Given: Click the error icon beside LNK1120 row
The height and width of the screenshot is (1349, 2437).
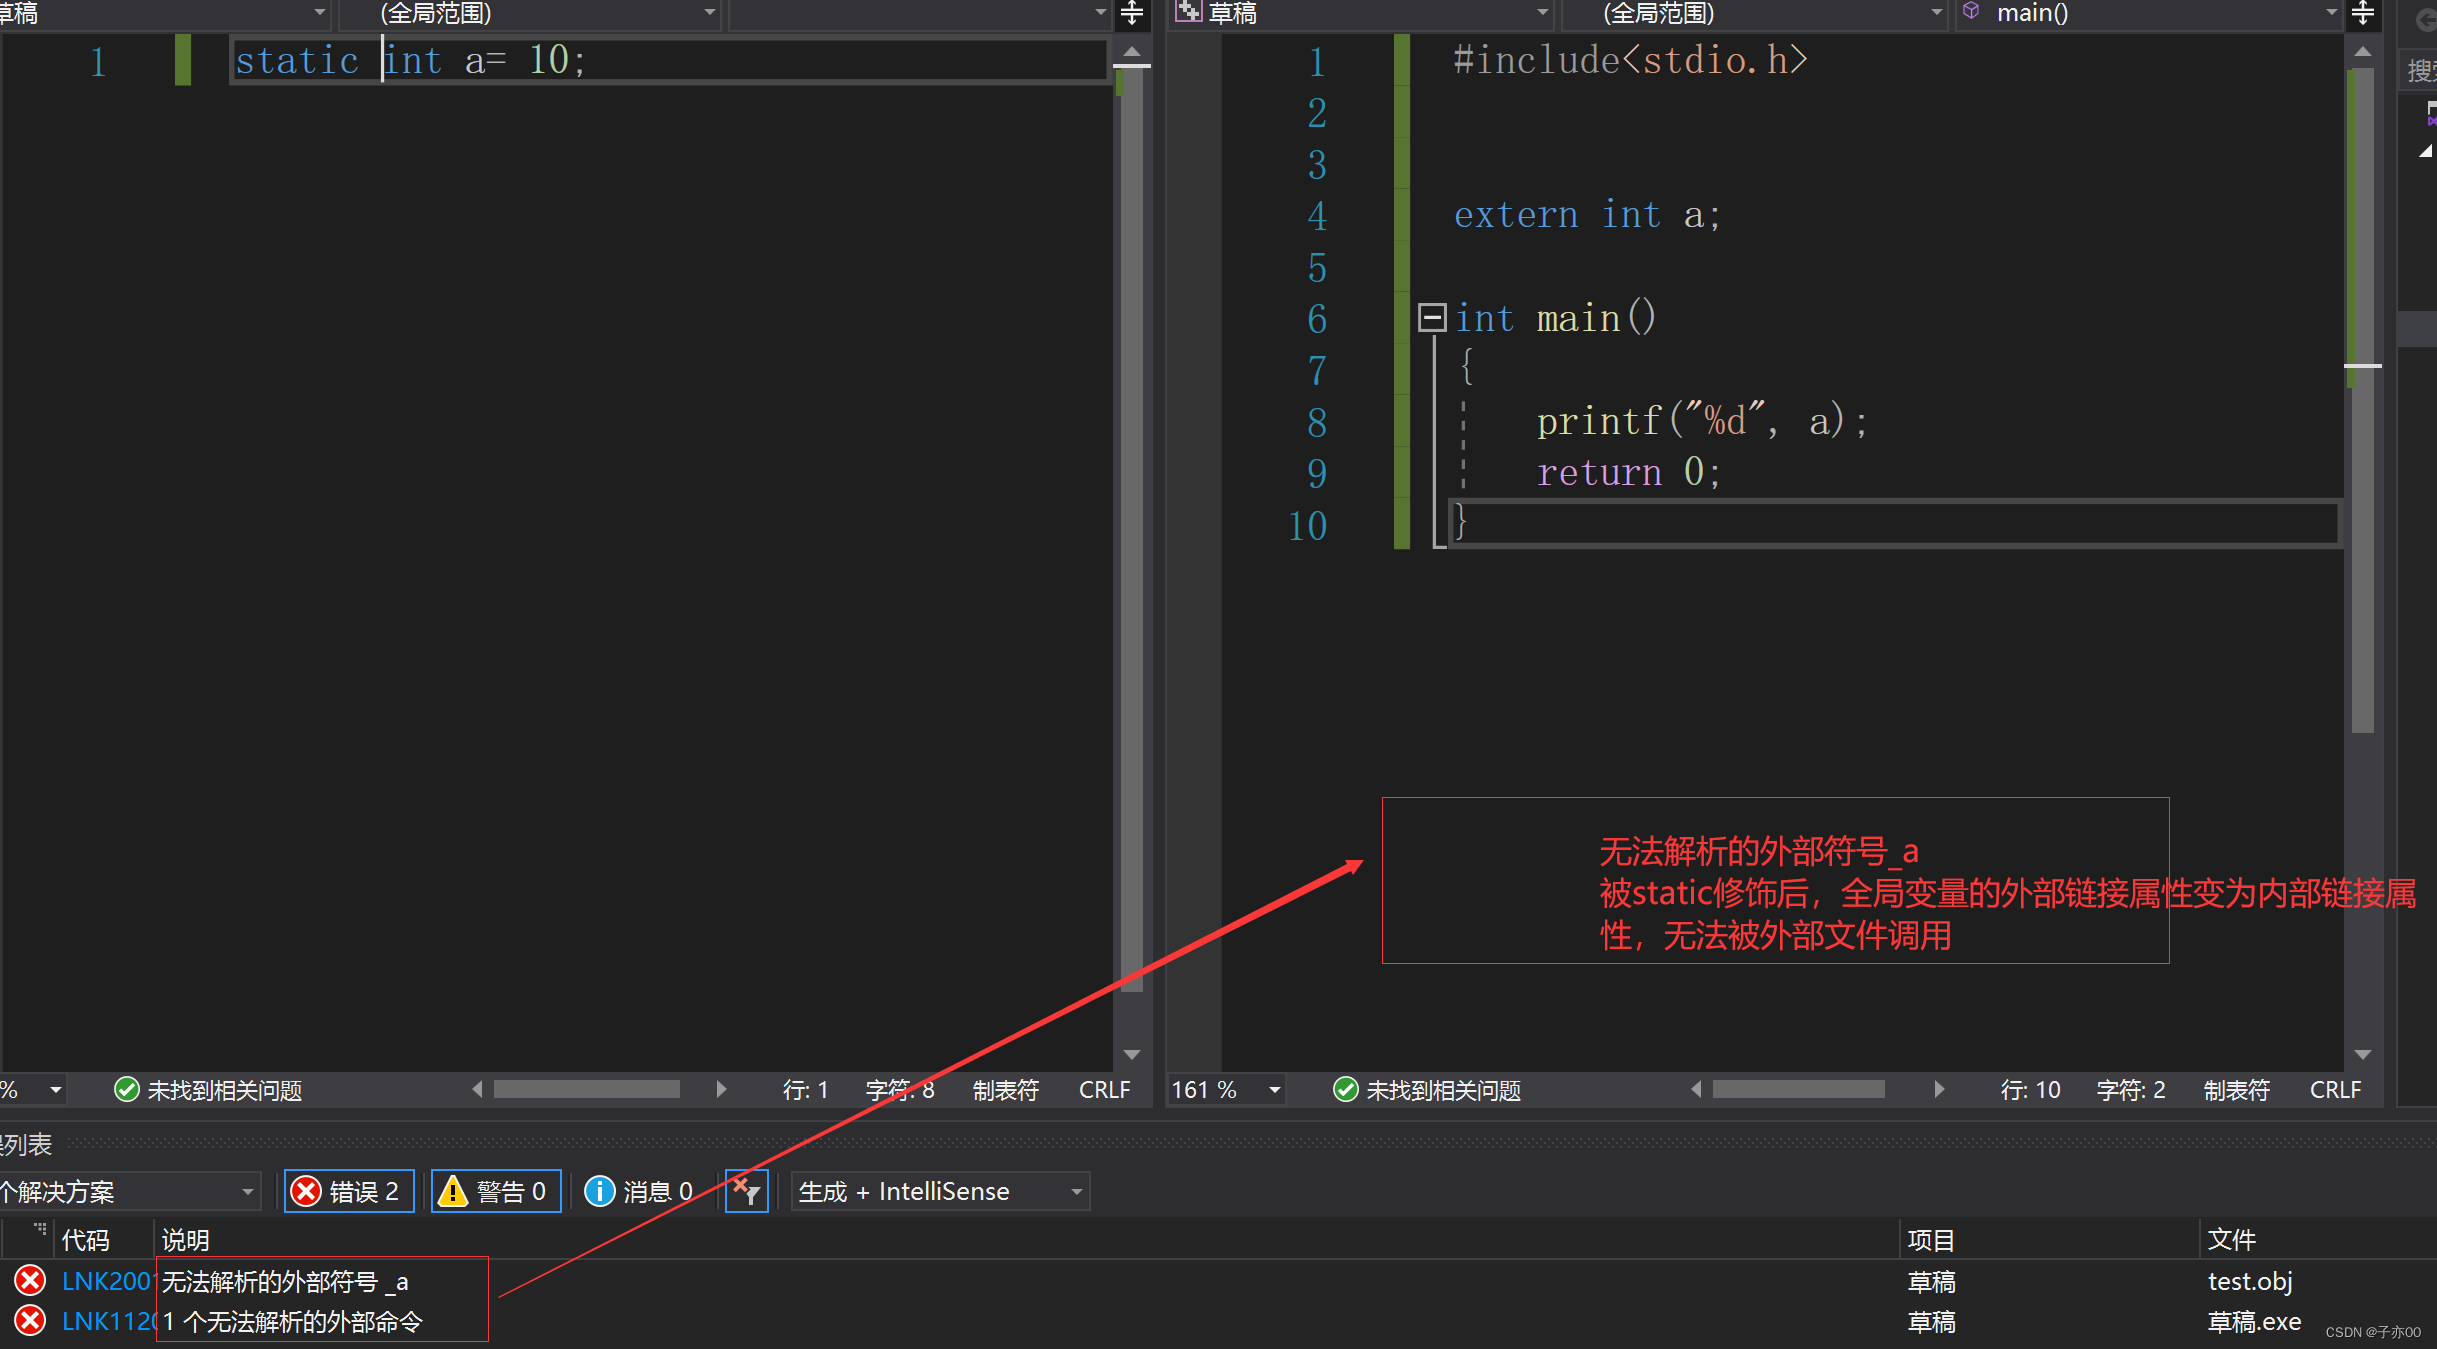Looking at the screenshot, I should coord(30,1321).
